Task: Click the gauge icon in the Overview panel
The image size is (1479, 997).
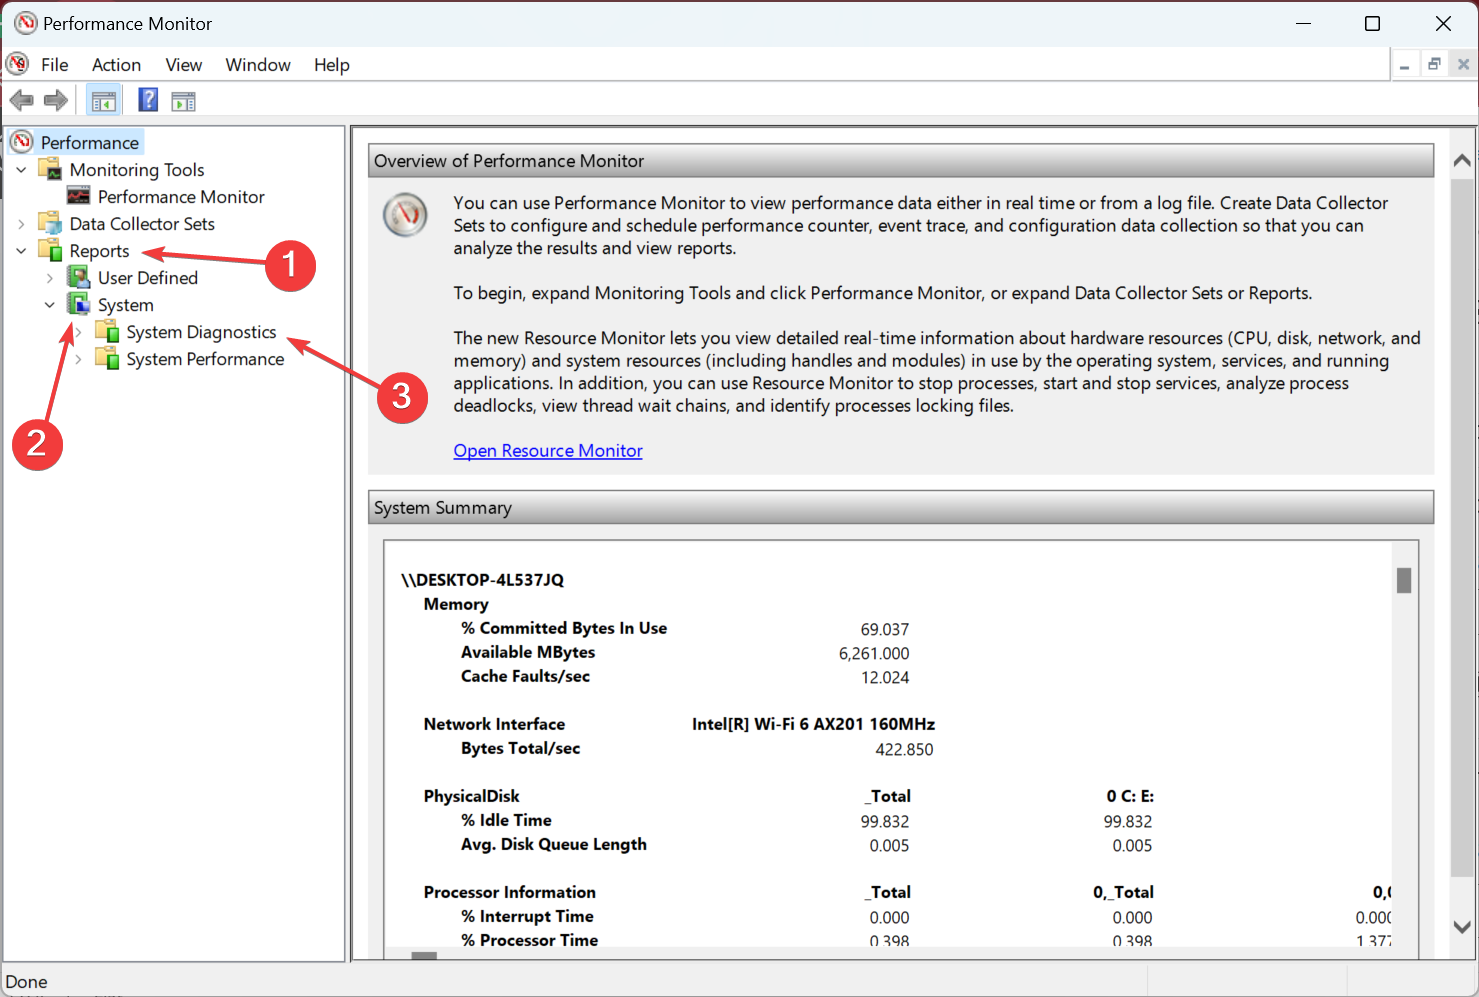Action: click(x=406, y=214)
